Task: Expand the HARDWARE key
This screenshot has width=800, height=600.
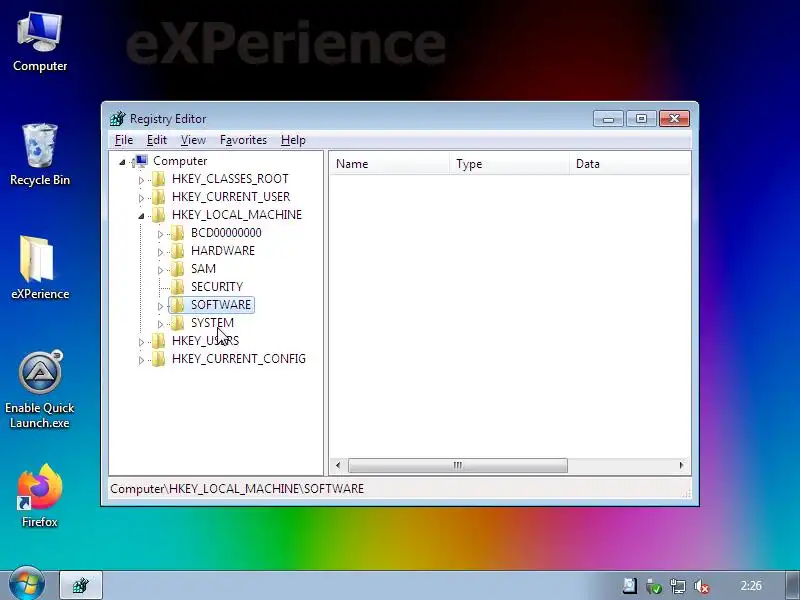Action: click(160, 252)
